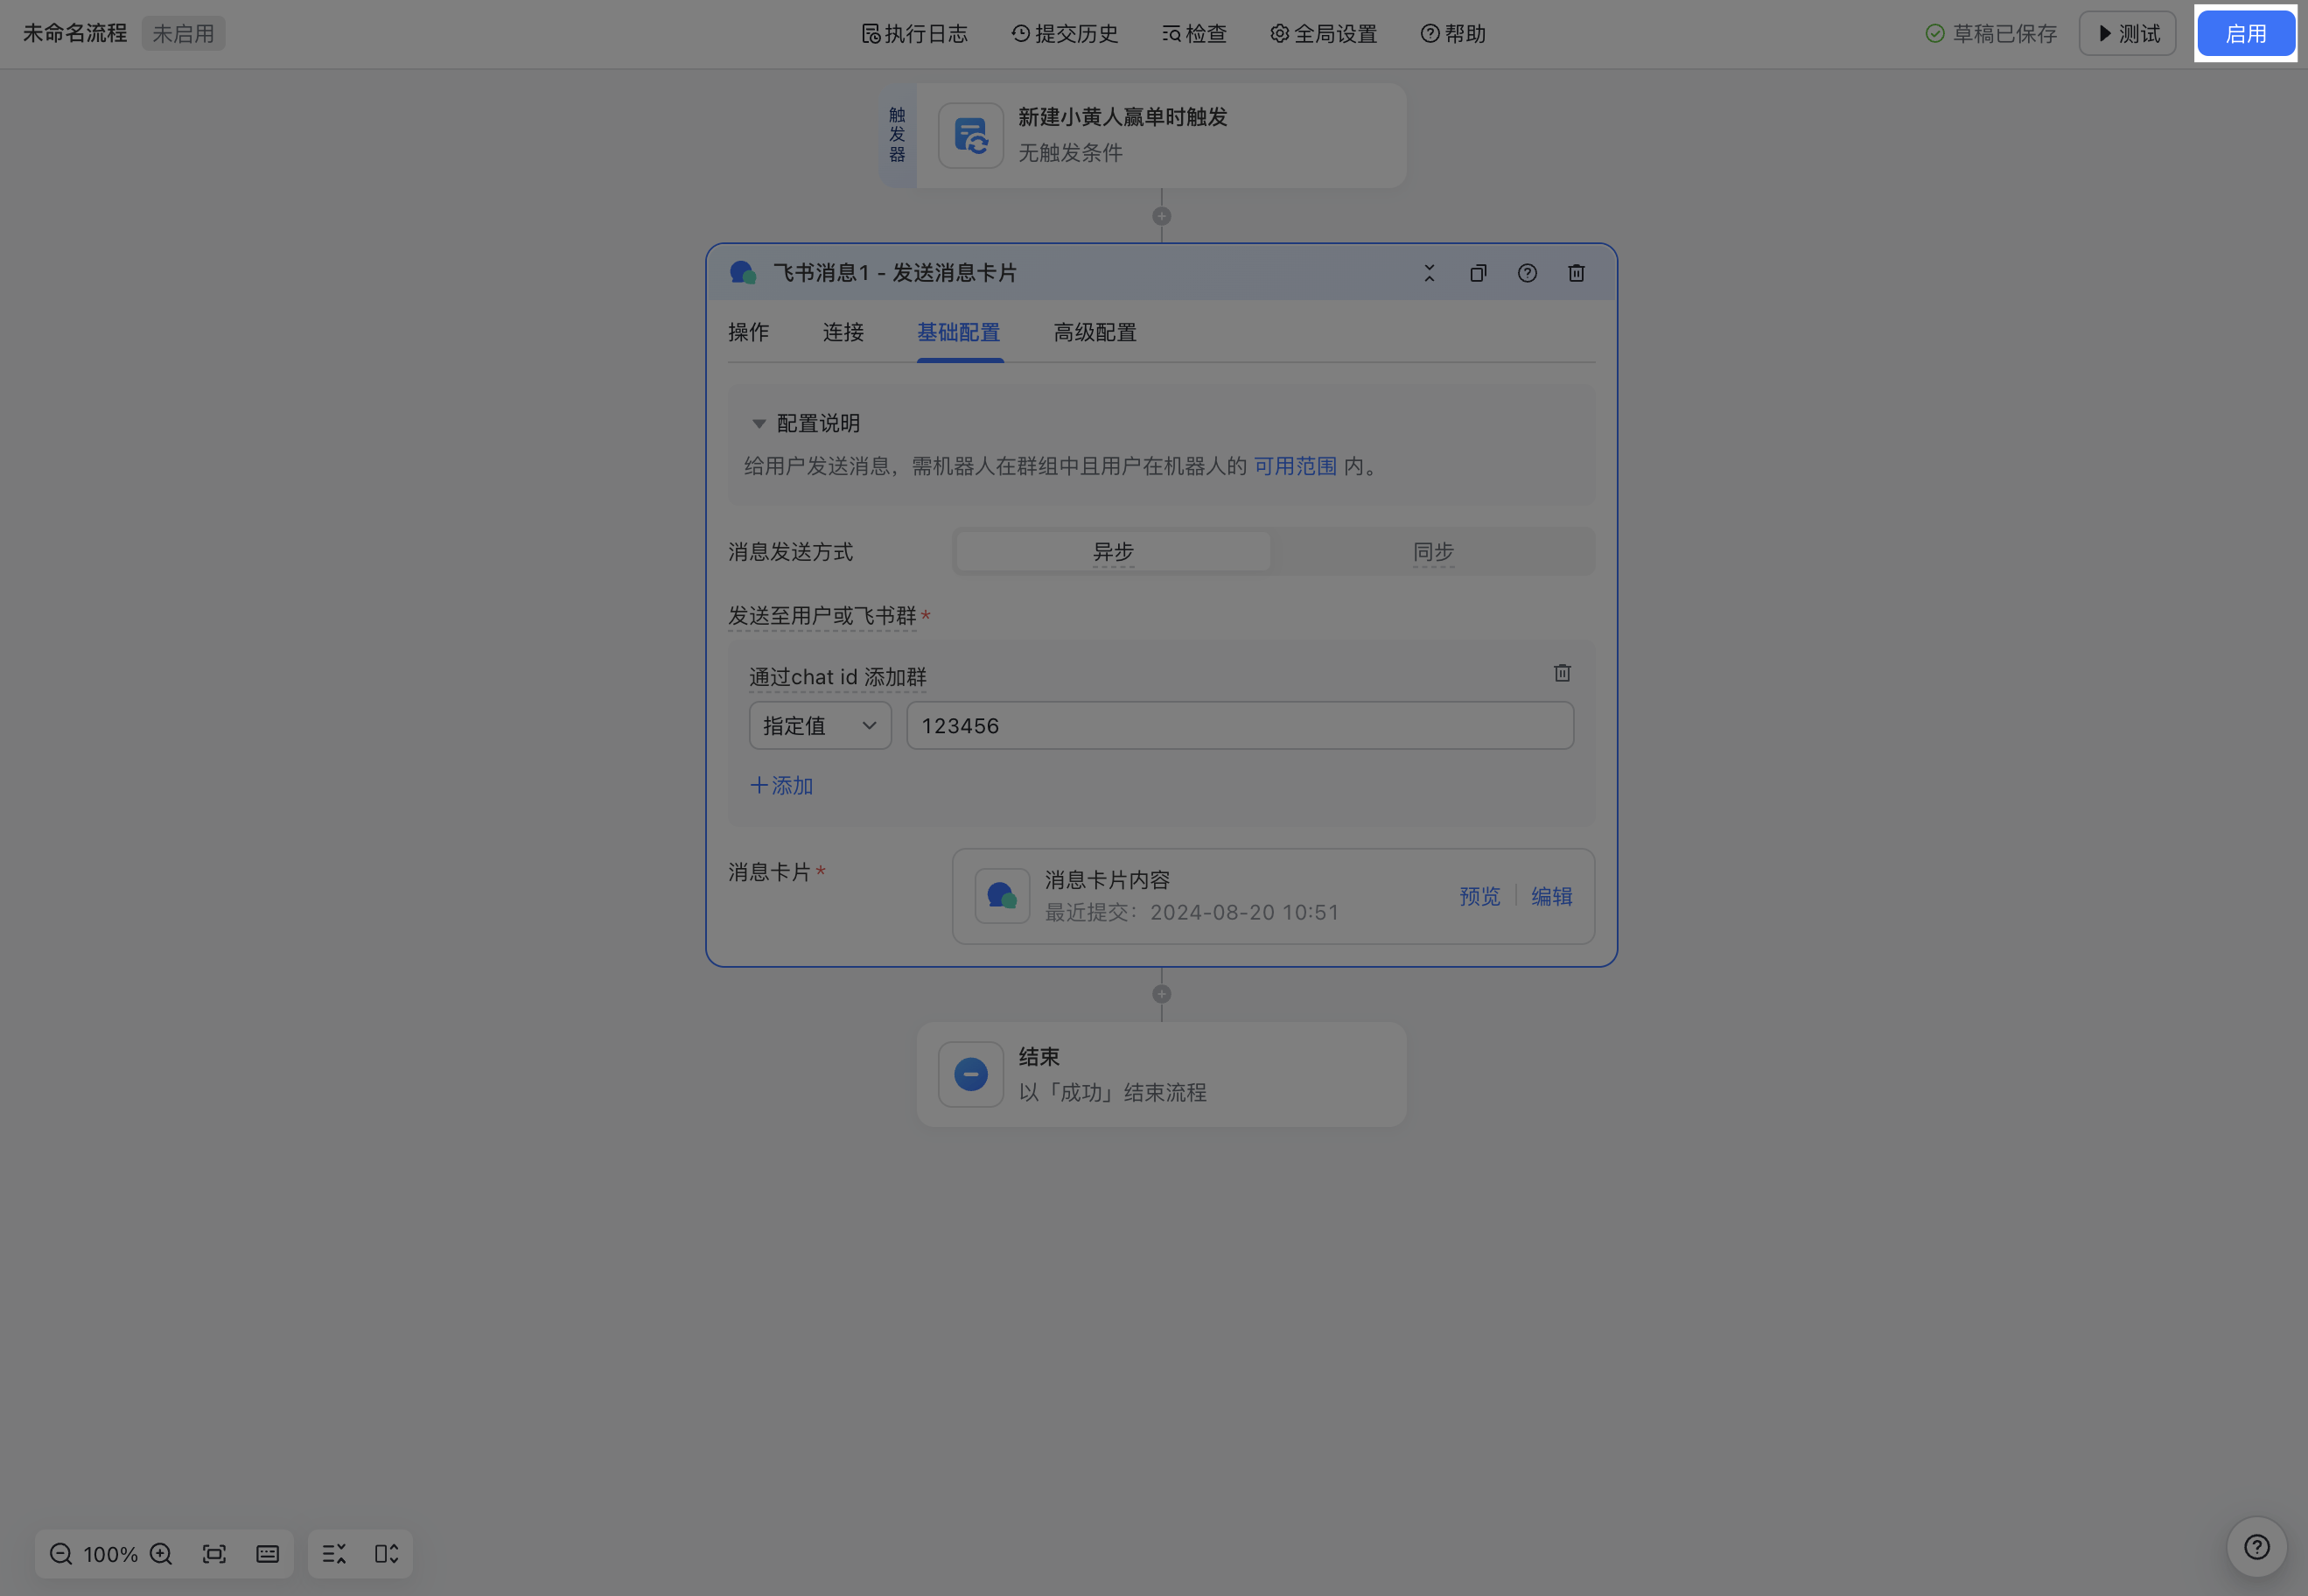Open the 可用范围 link
Screen dimensions: 2308x1596
[1295, 466]
